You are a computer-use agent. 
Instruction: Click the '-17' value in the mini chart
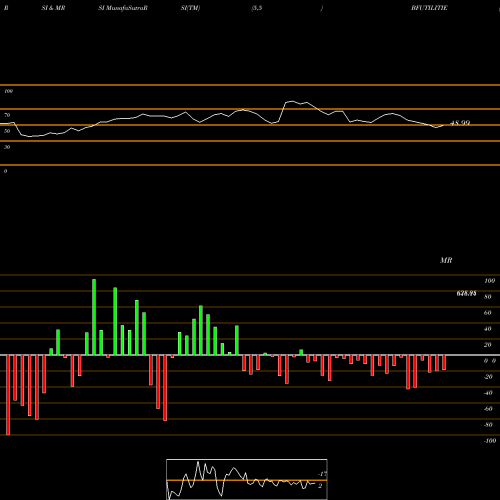[322, 474]
